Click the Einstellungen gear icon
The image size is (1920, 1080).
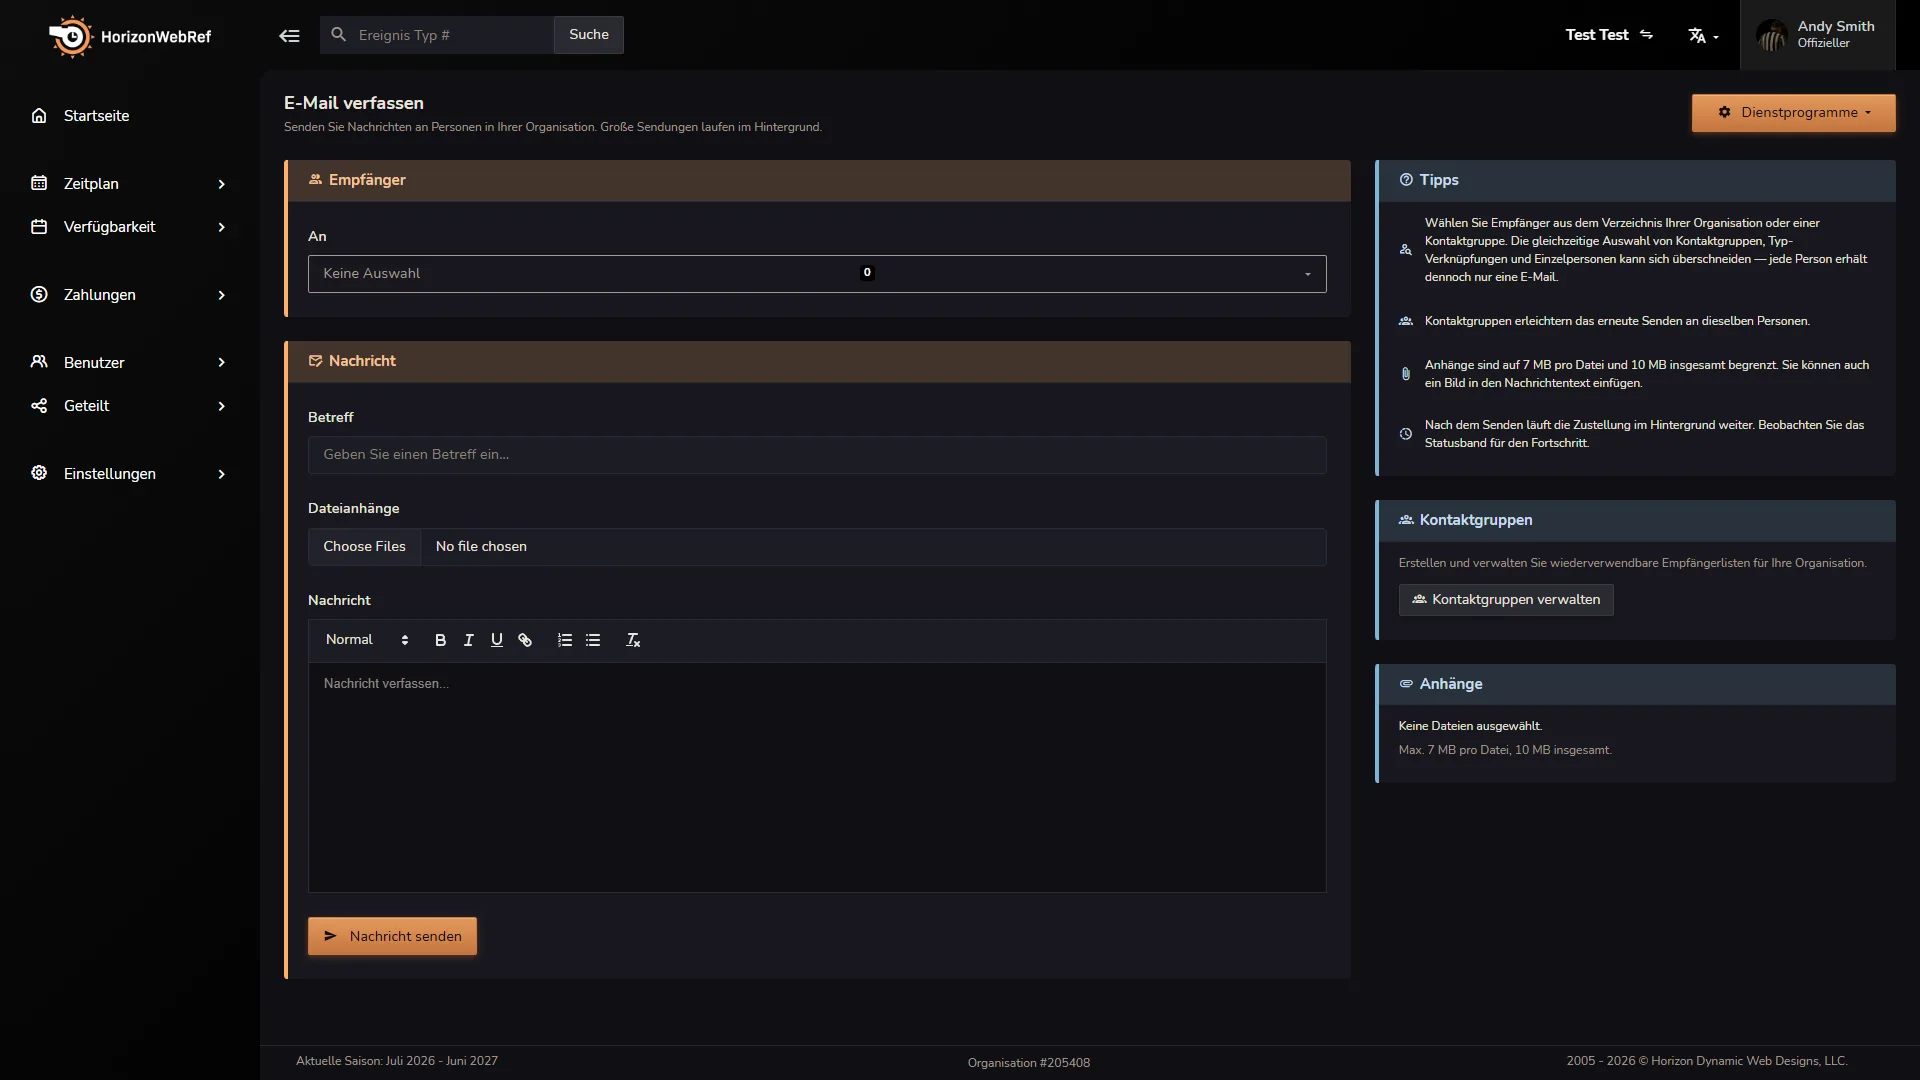pyautogui.click(x=39, y=473)
